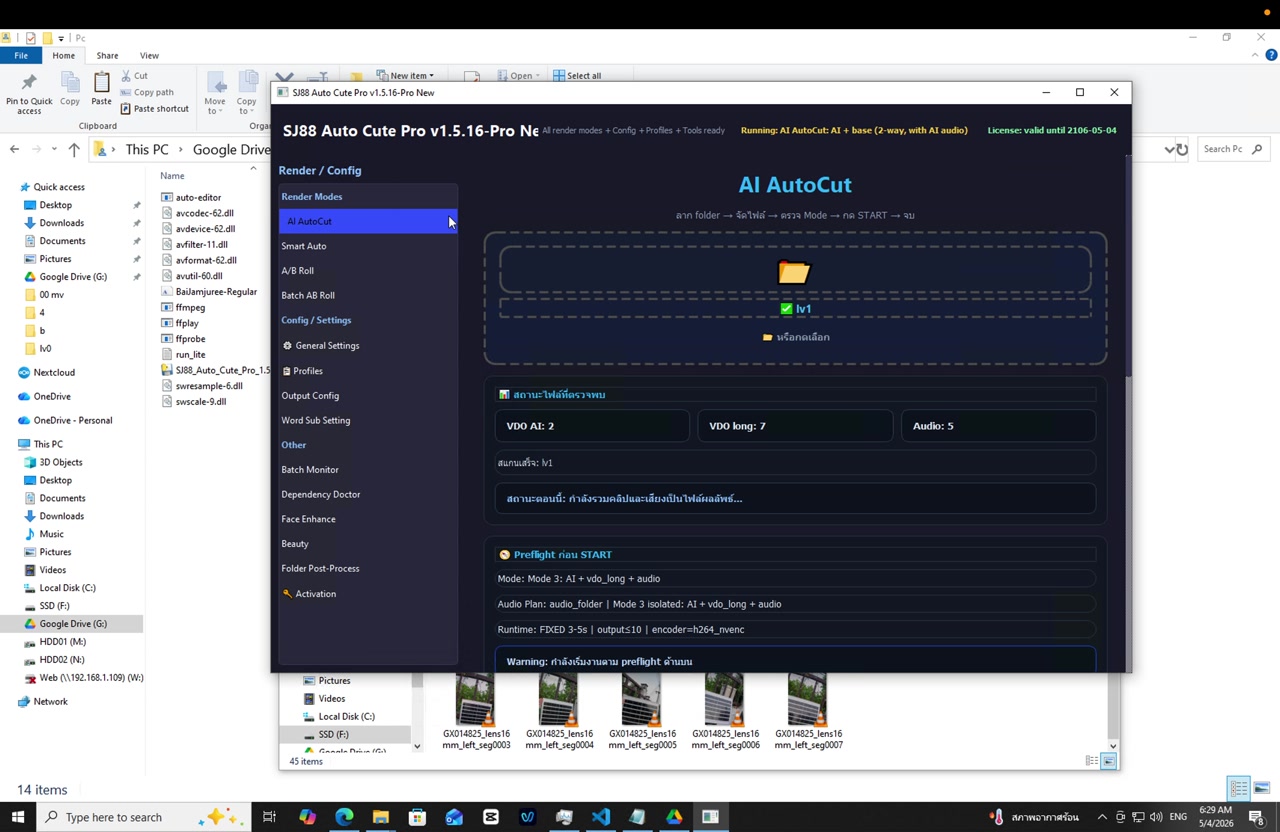This screenshot has width=1280, height=832.
Task: Open CapCut from taskbar
Action: [490, 817]
